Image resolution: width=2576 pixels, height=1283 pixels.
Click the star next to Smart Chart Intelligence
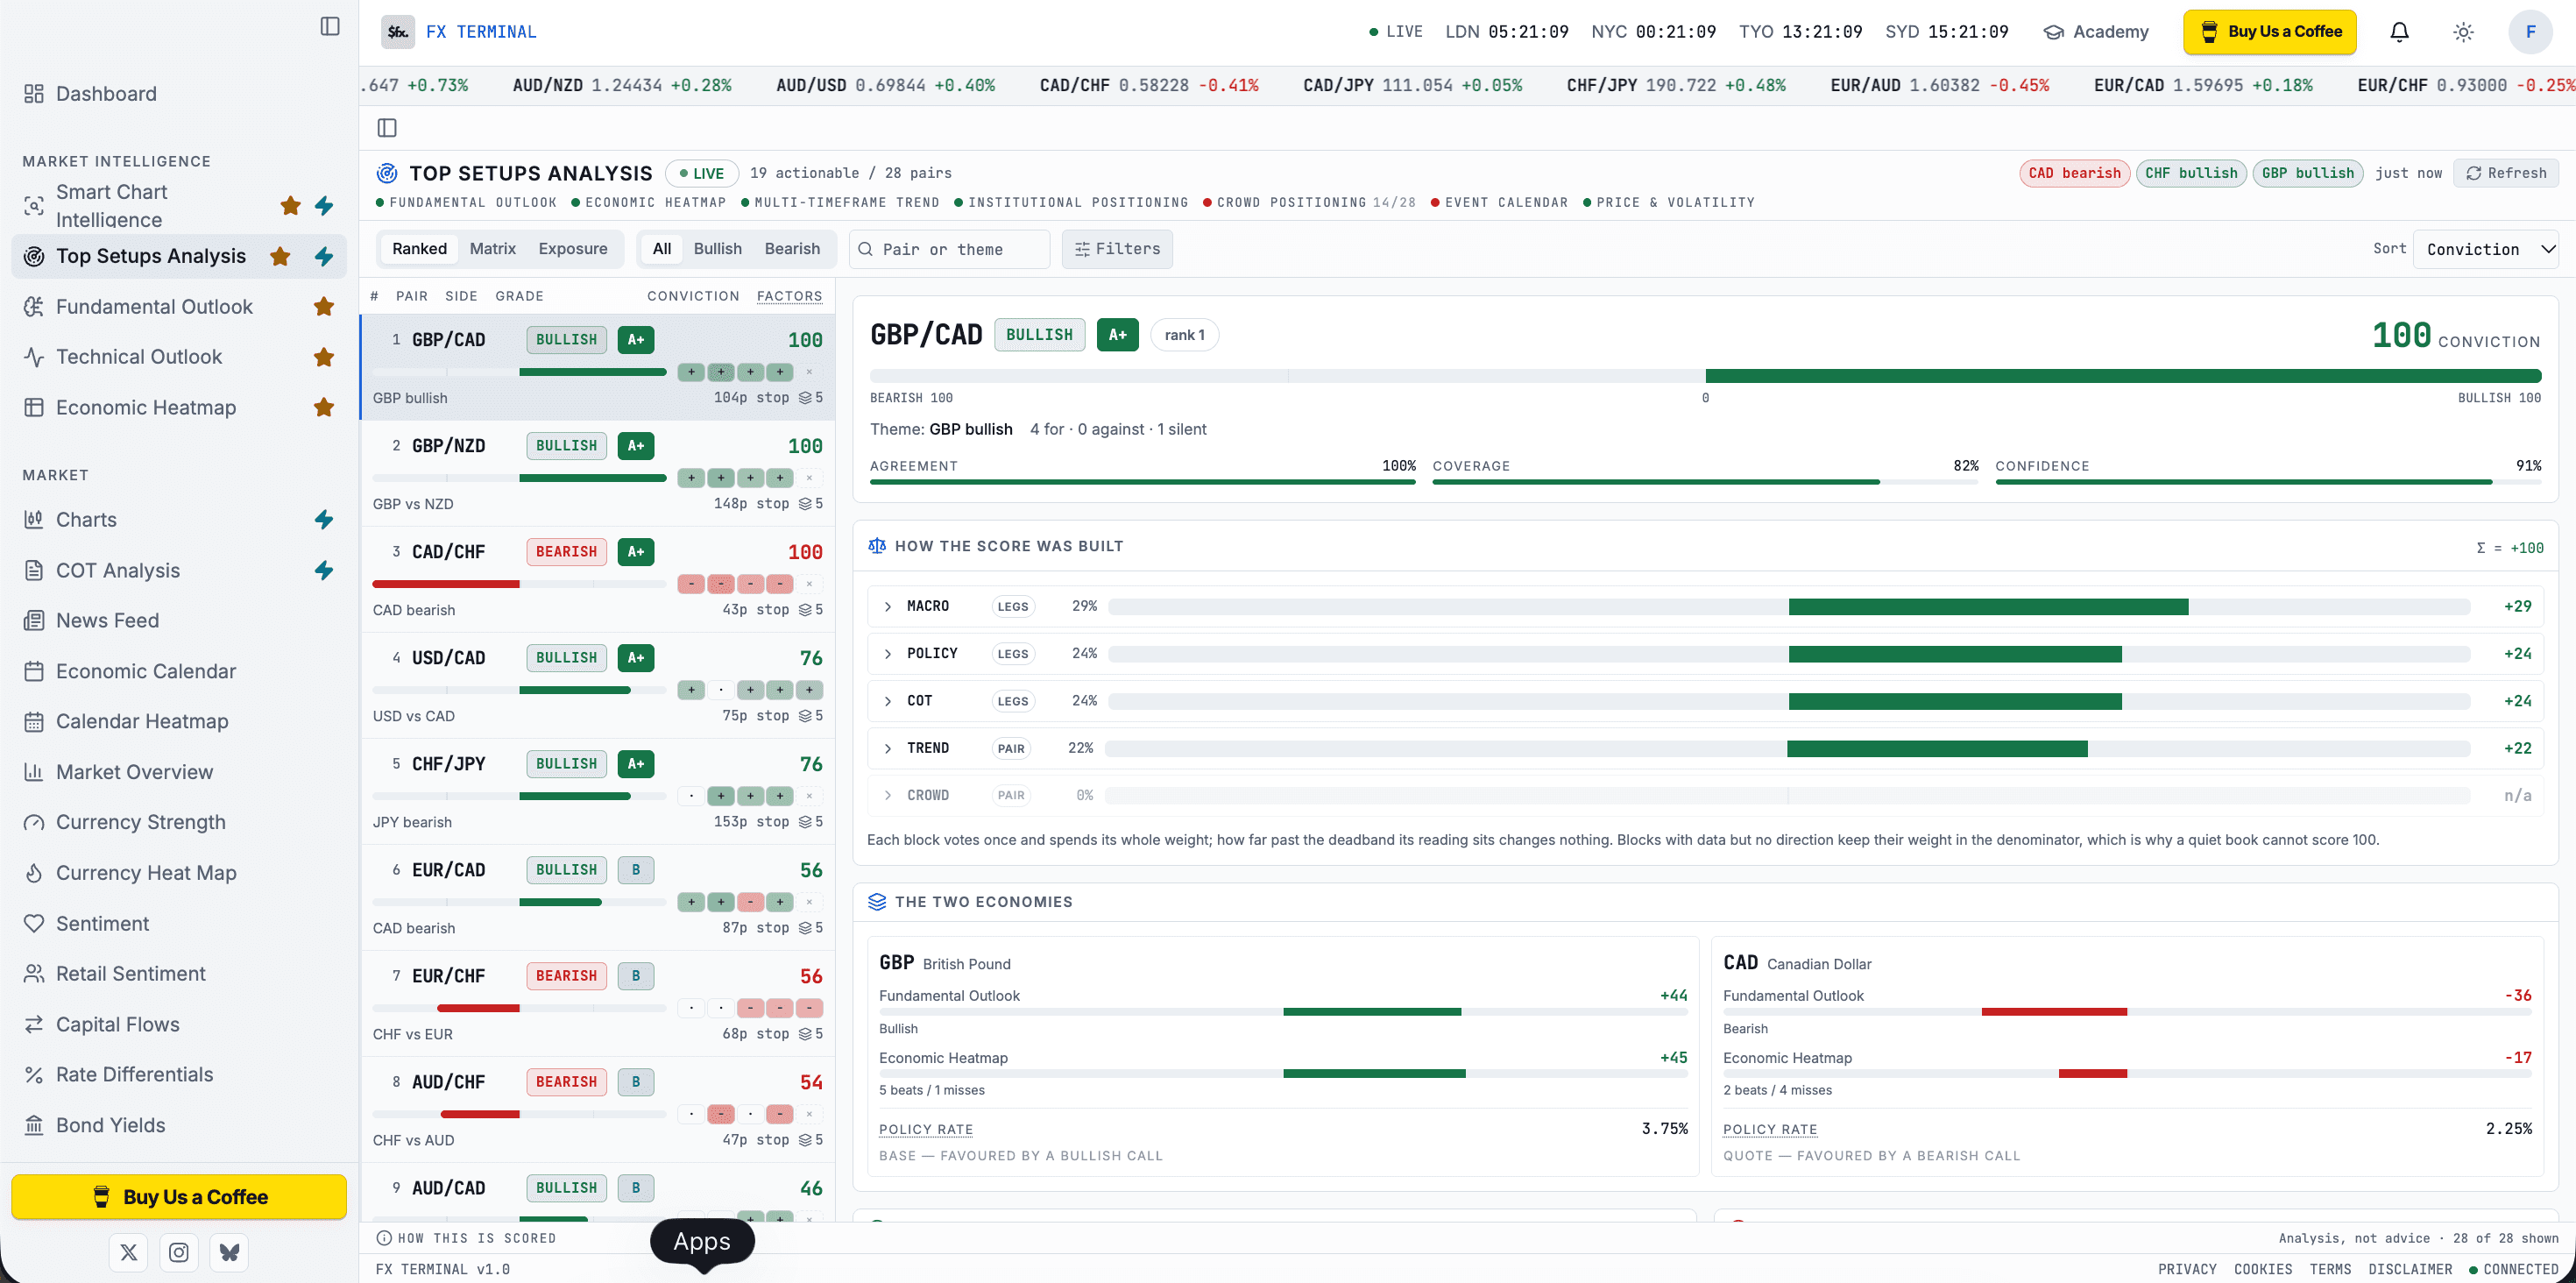point(291,206)
